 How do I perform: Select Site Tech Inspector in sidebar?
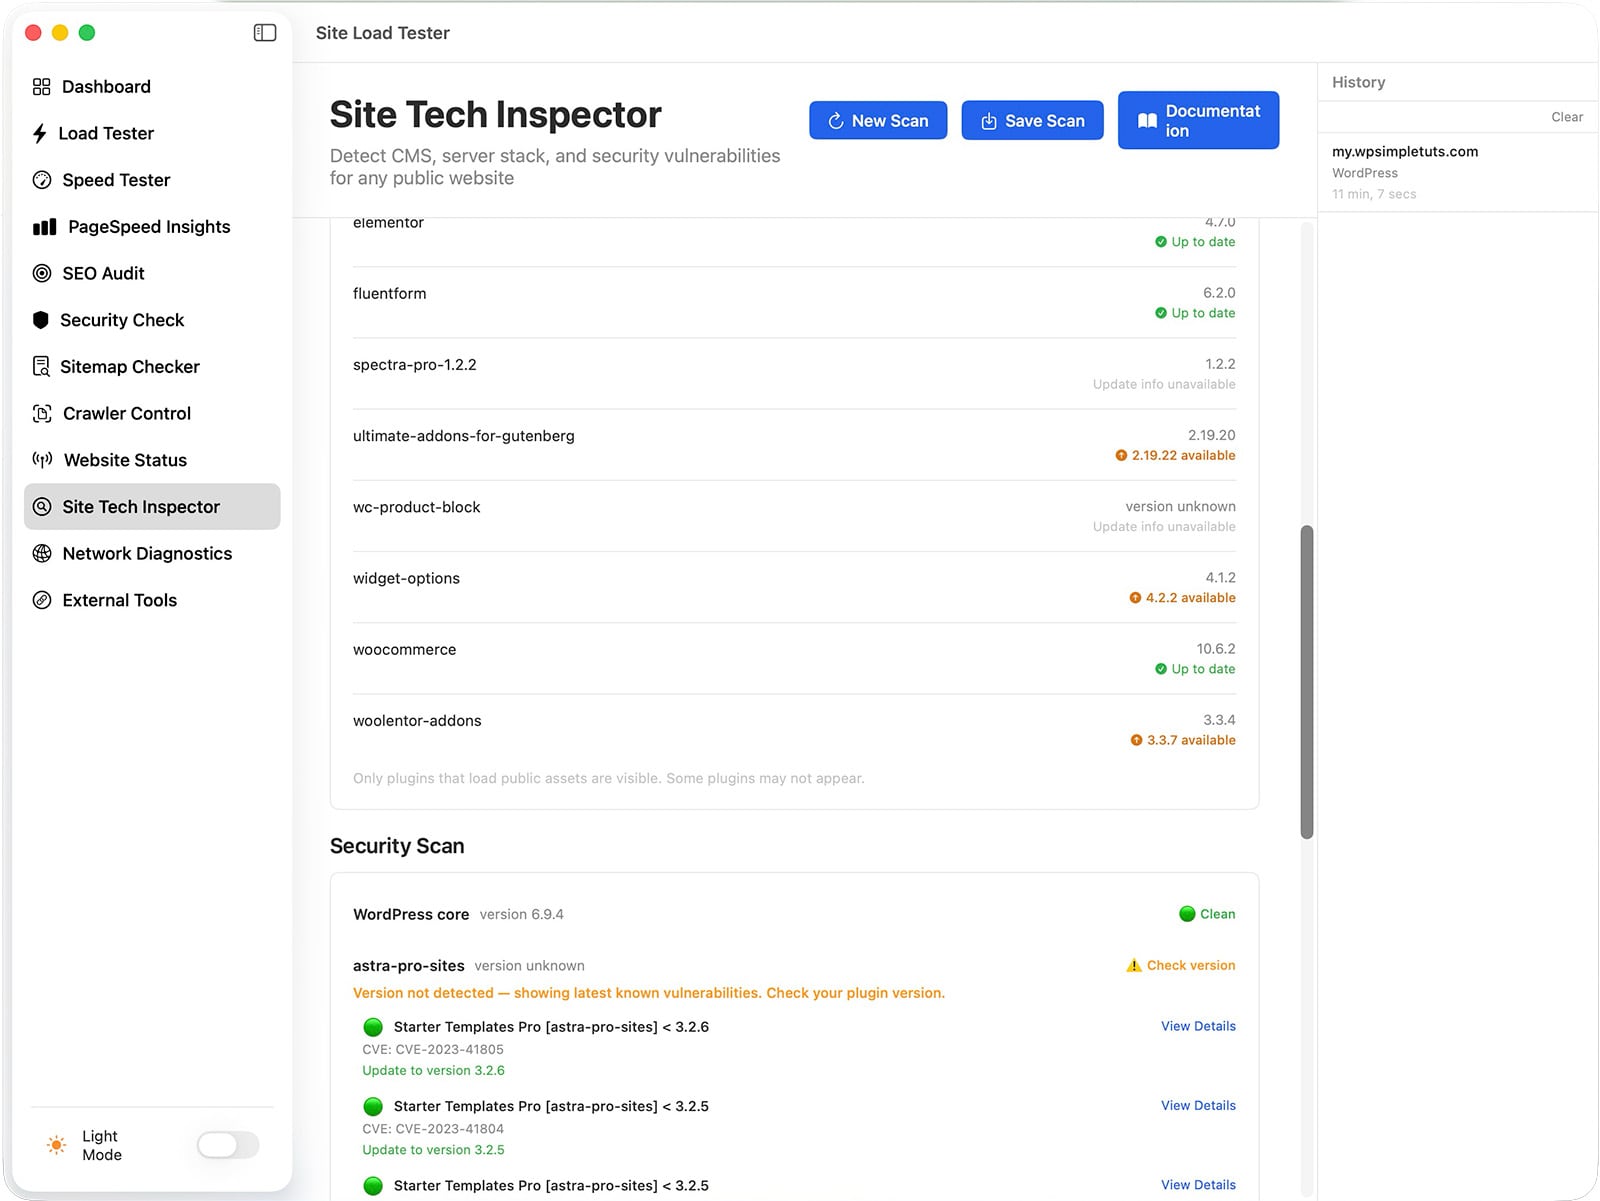(x=141, y=507)
